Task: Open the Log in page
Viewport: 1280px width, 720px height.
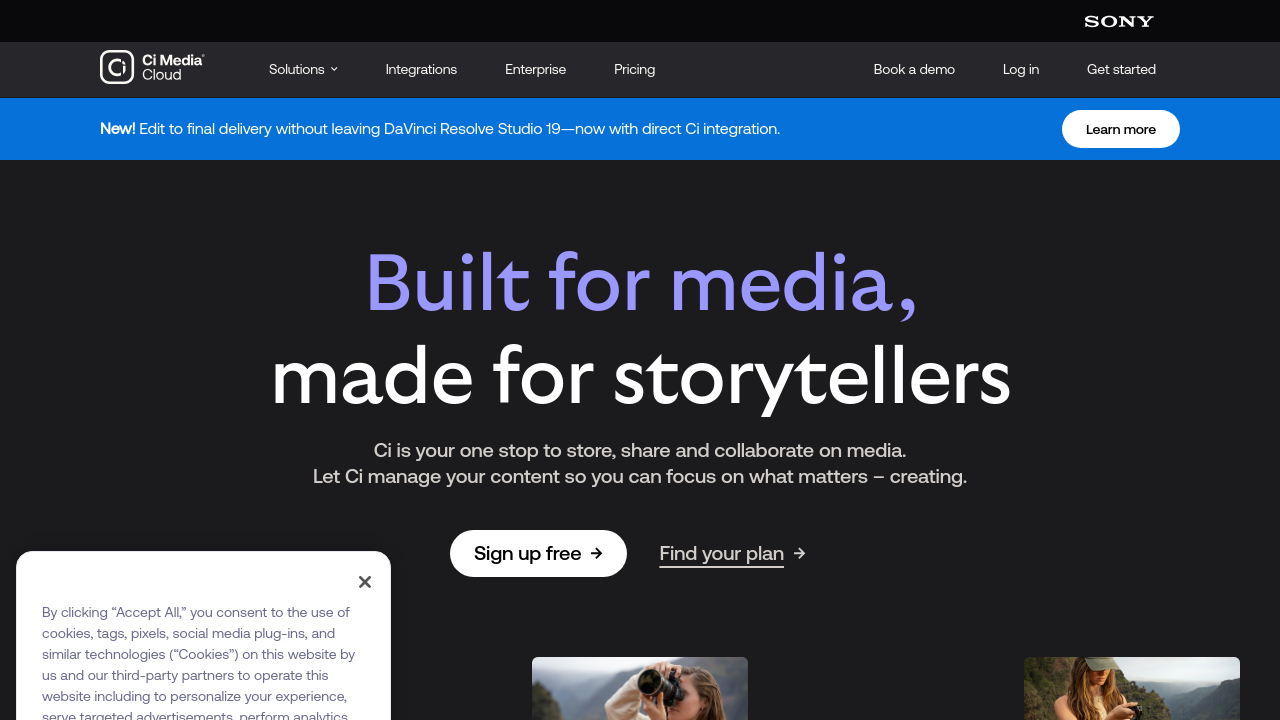Action: click(1020, 69)
